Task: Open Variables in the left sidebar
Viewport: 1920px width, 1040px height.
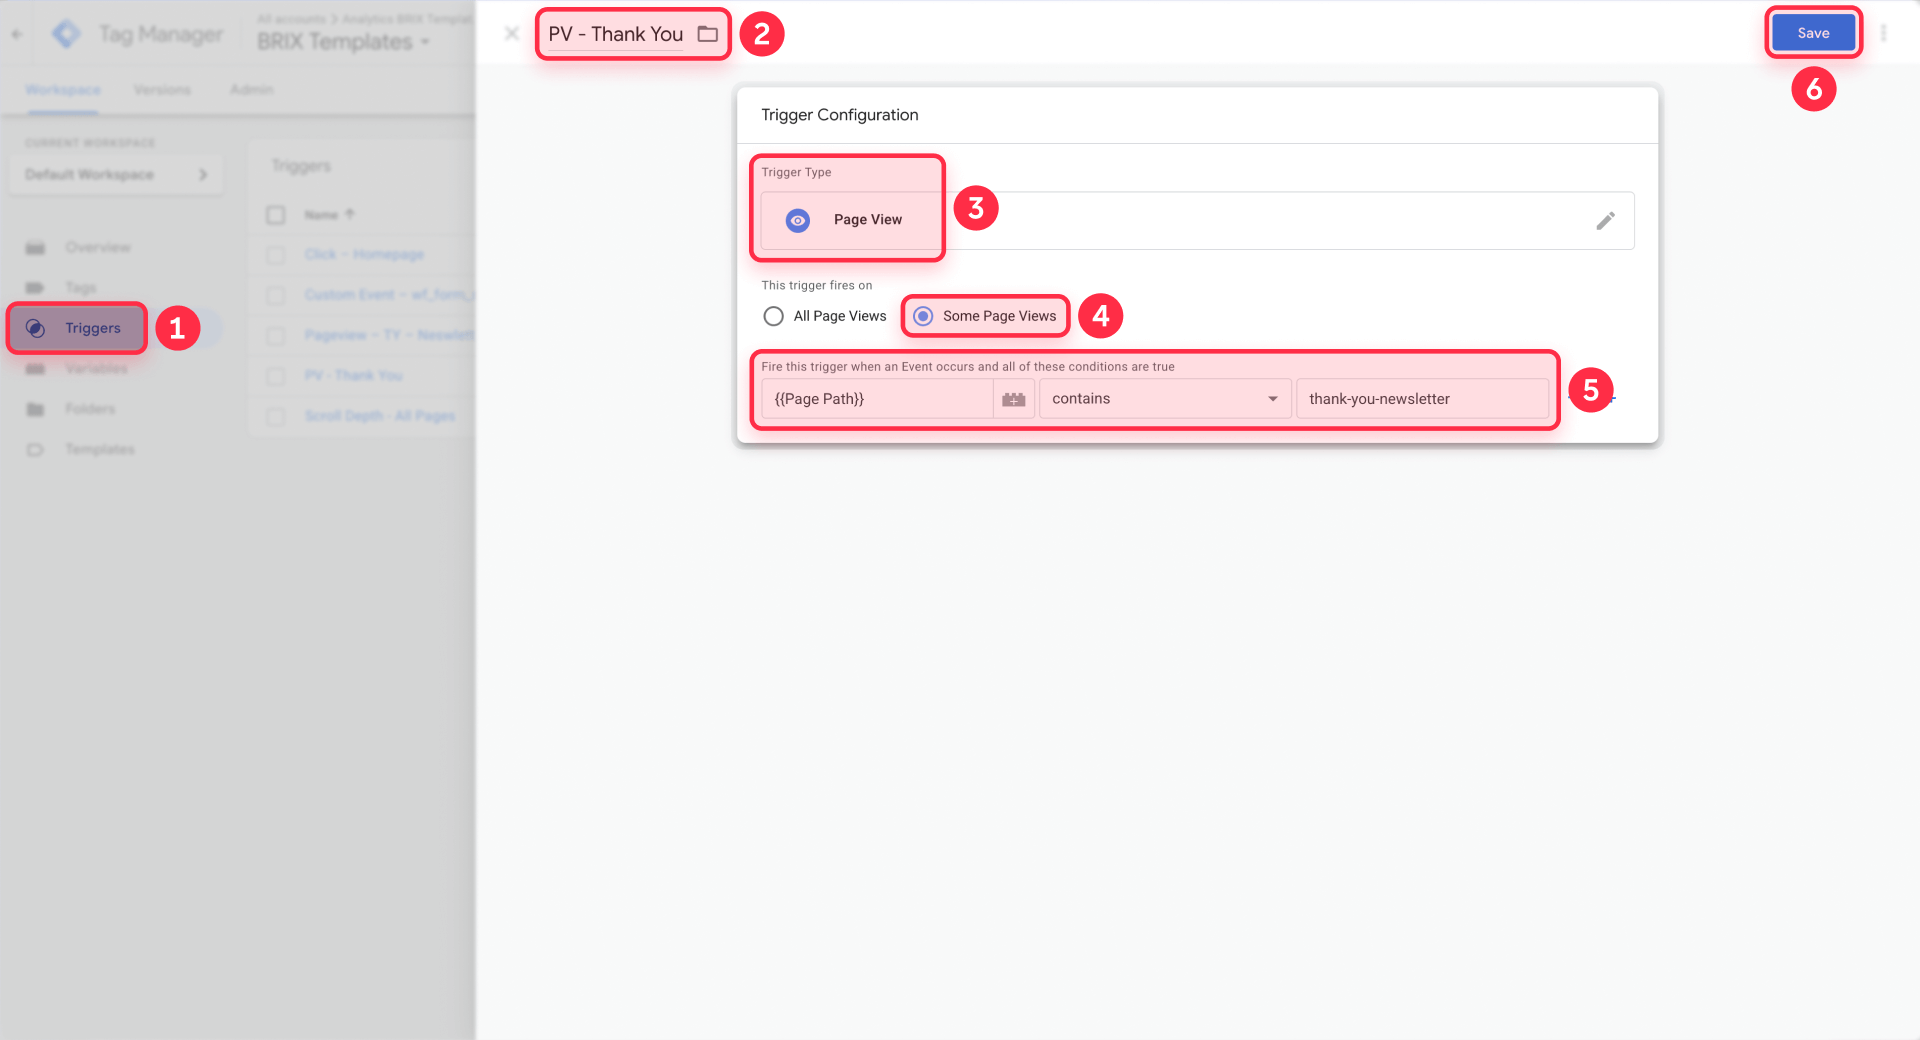Action: [96, 368]
